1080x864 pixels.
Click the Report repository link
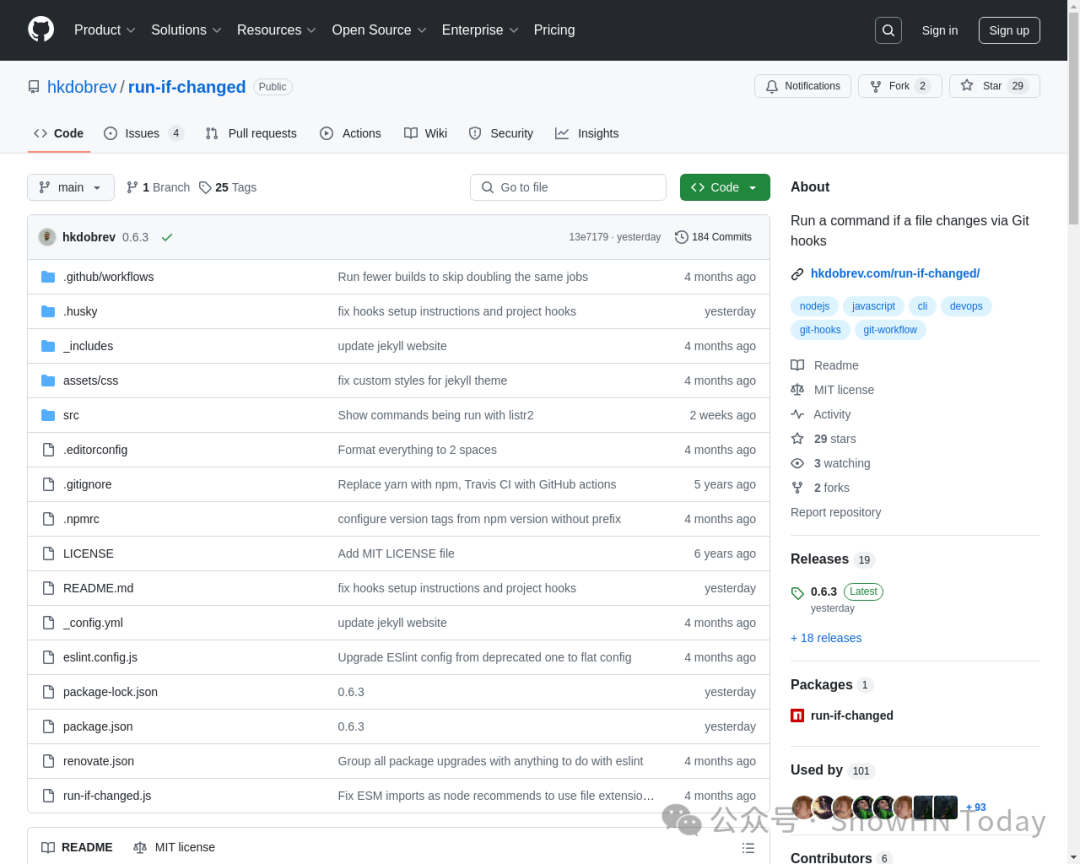click(x=835, y=513)
